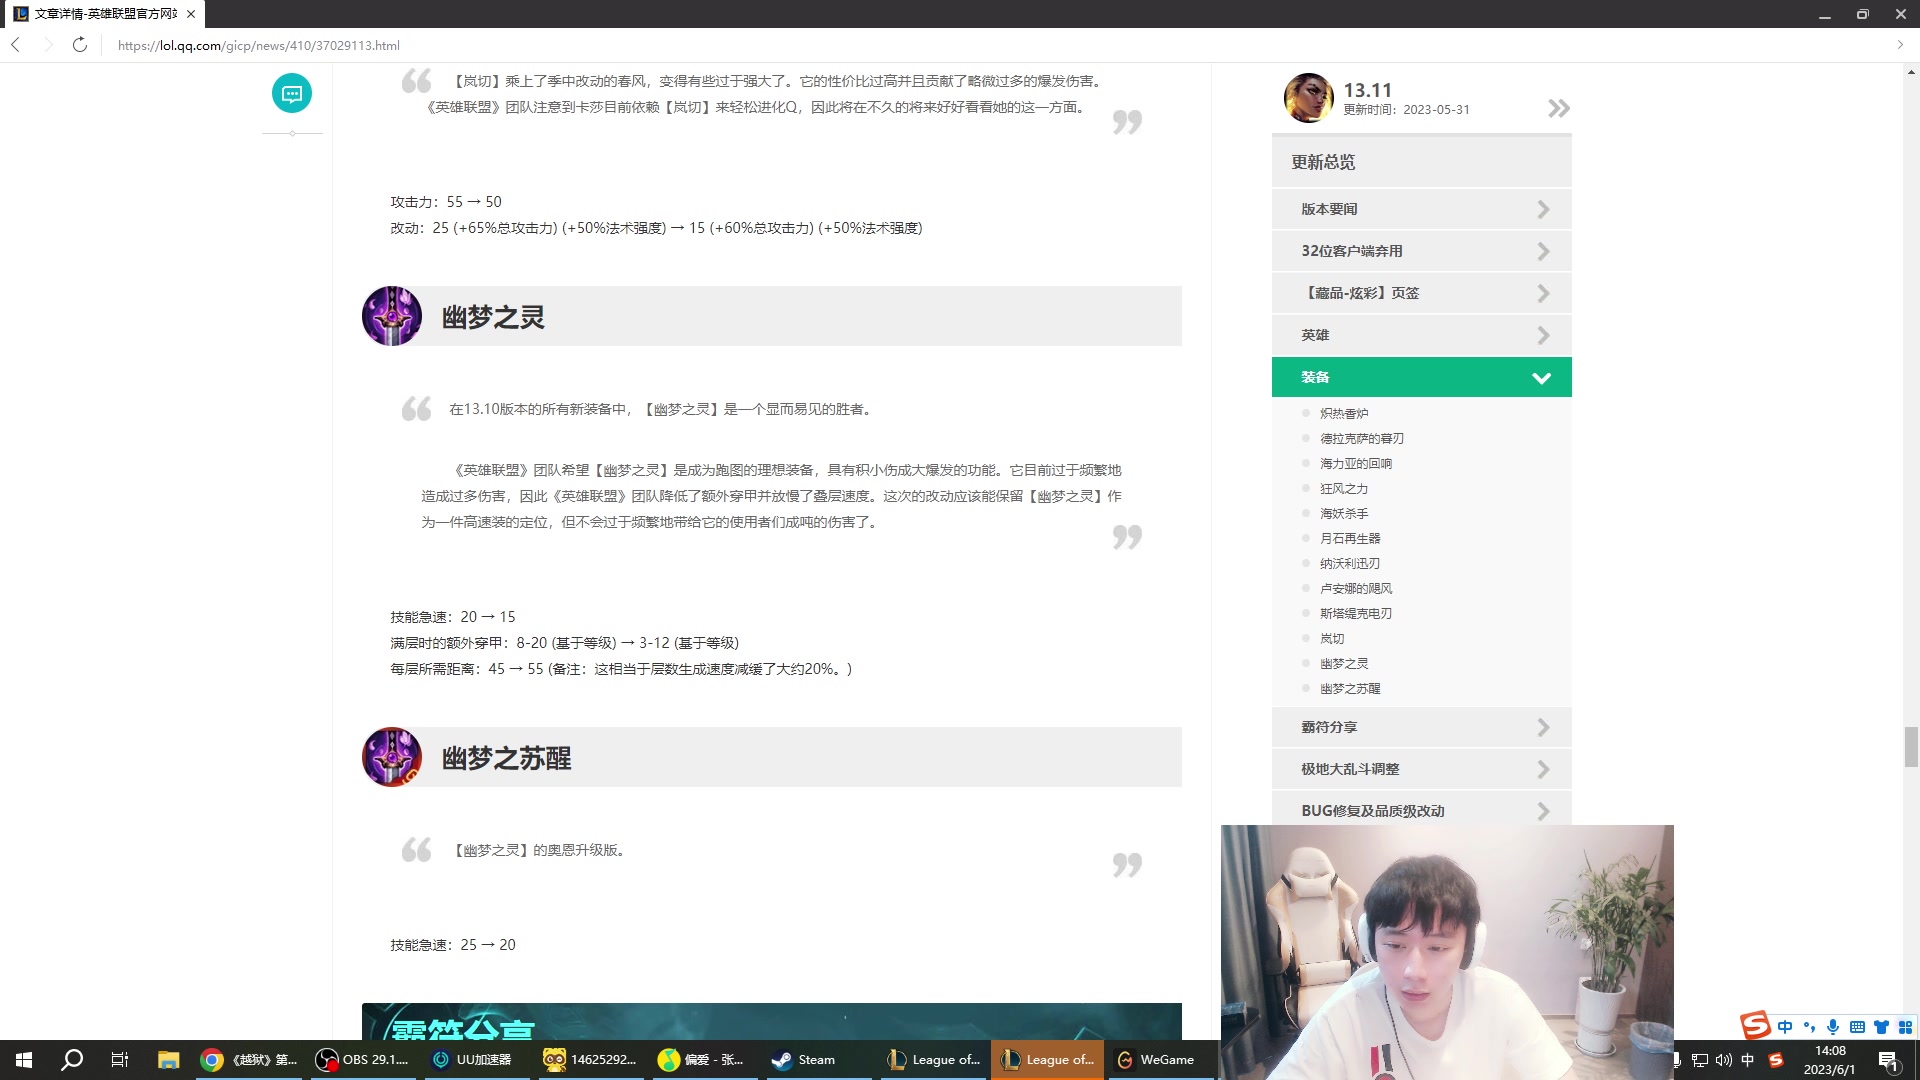
Task: Switch to Chrome 越狱 window in taskbar
Action: [249, 1060]
